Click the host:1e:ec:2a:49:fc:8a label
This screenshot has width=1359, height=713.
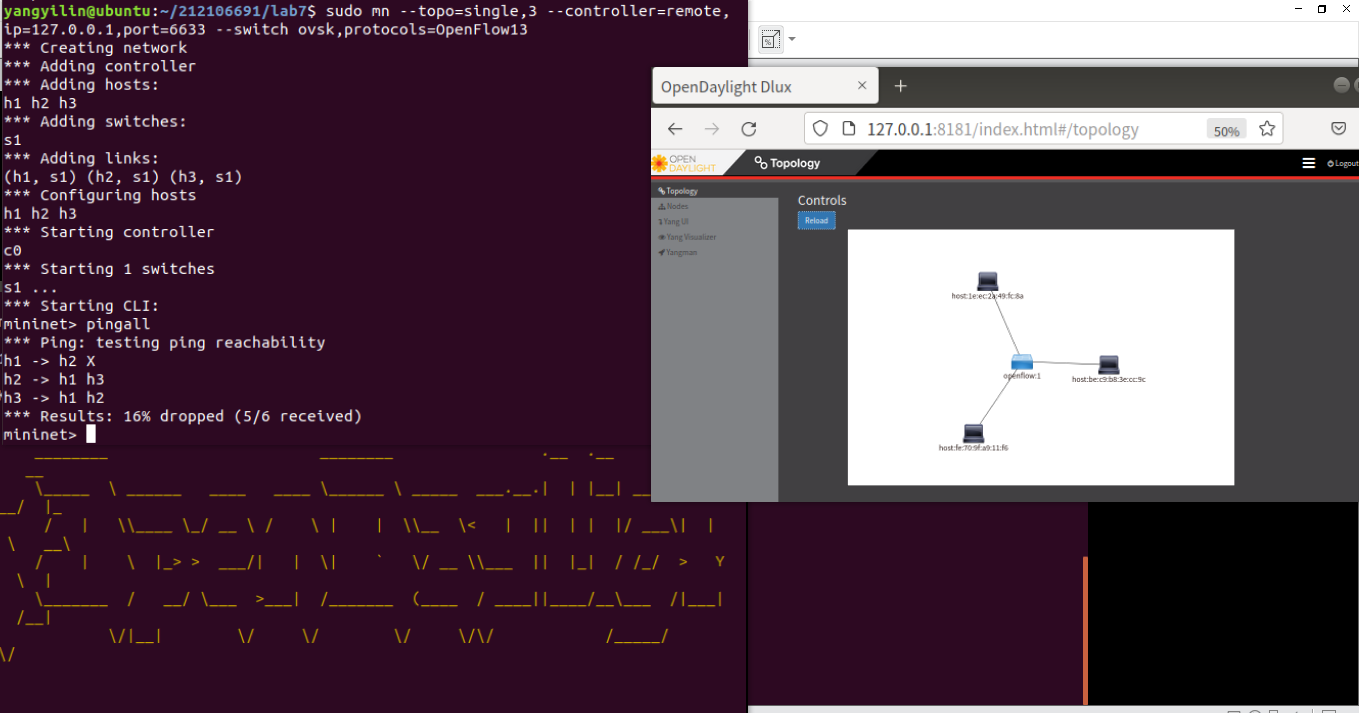coord(987,296)
